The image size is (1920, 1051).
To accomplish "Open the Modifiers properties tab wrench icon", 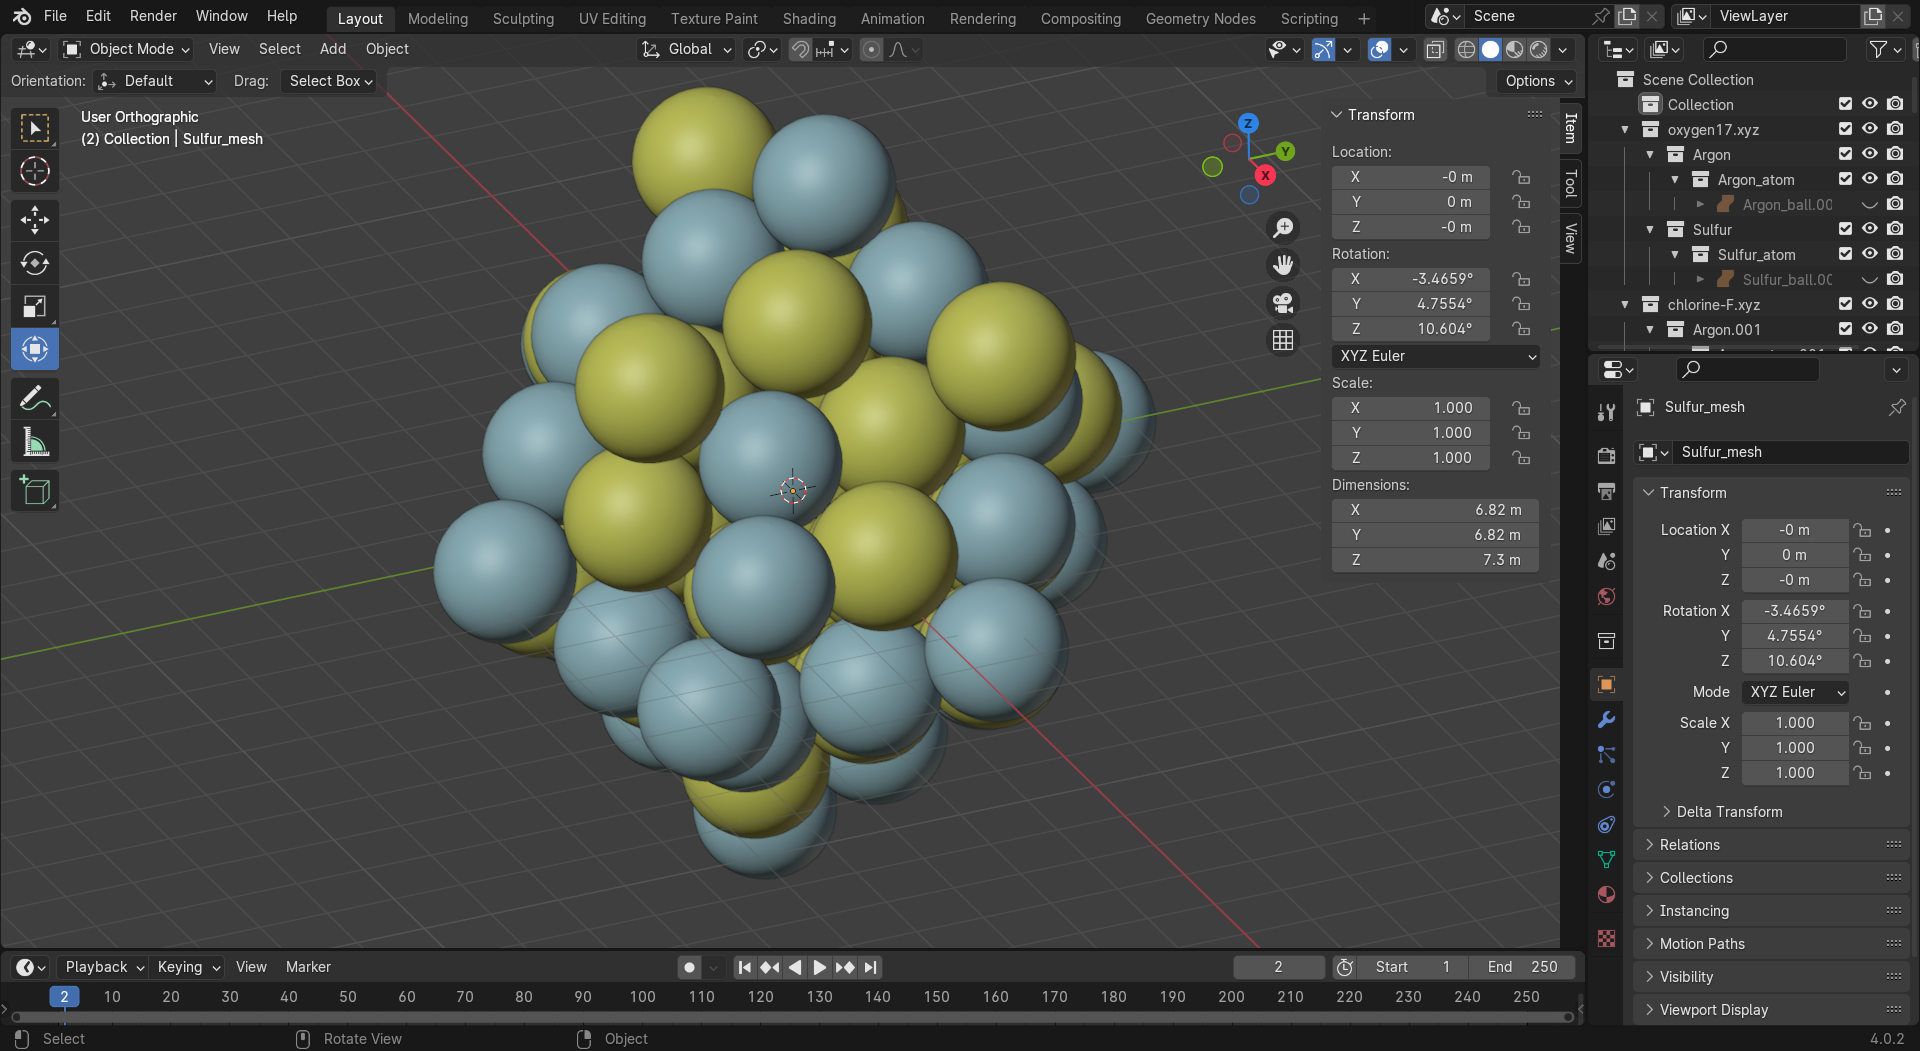I will tap(1606, 720).
